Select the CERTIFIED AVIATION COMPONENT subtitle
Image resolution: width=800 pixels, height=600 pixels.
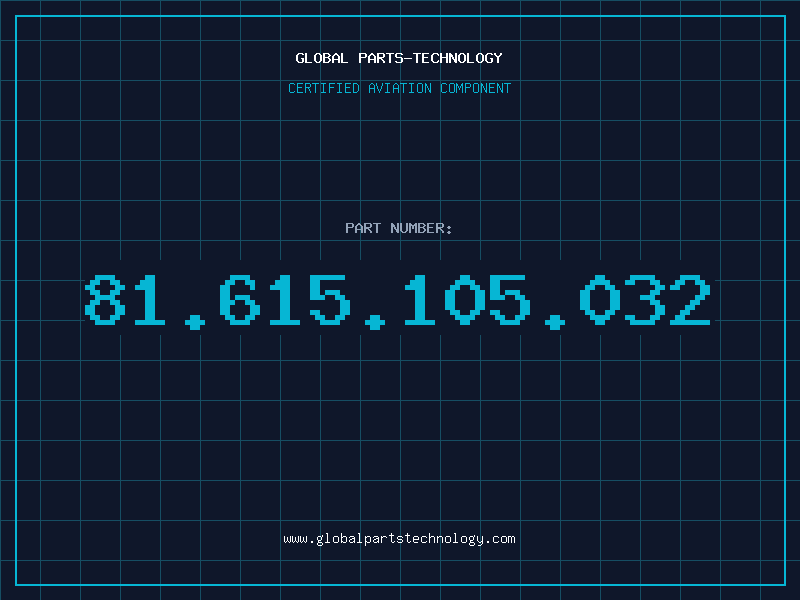(399, 88)
